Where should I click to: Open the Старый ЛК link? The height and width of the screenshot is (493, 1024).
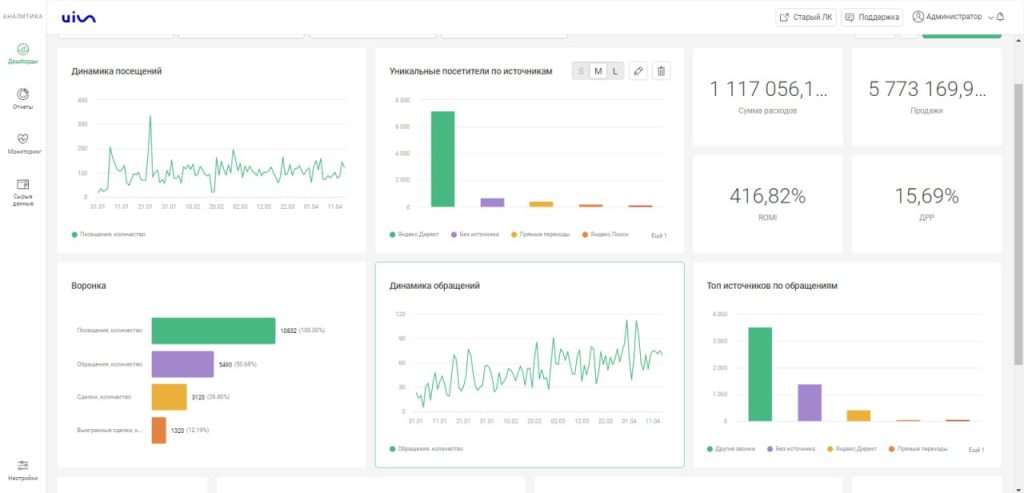click(x=806, y=17)
